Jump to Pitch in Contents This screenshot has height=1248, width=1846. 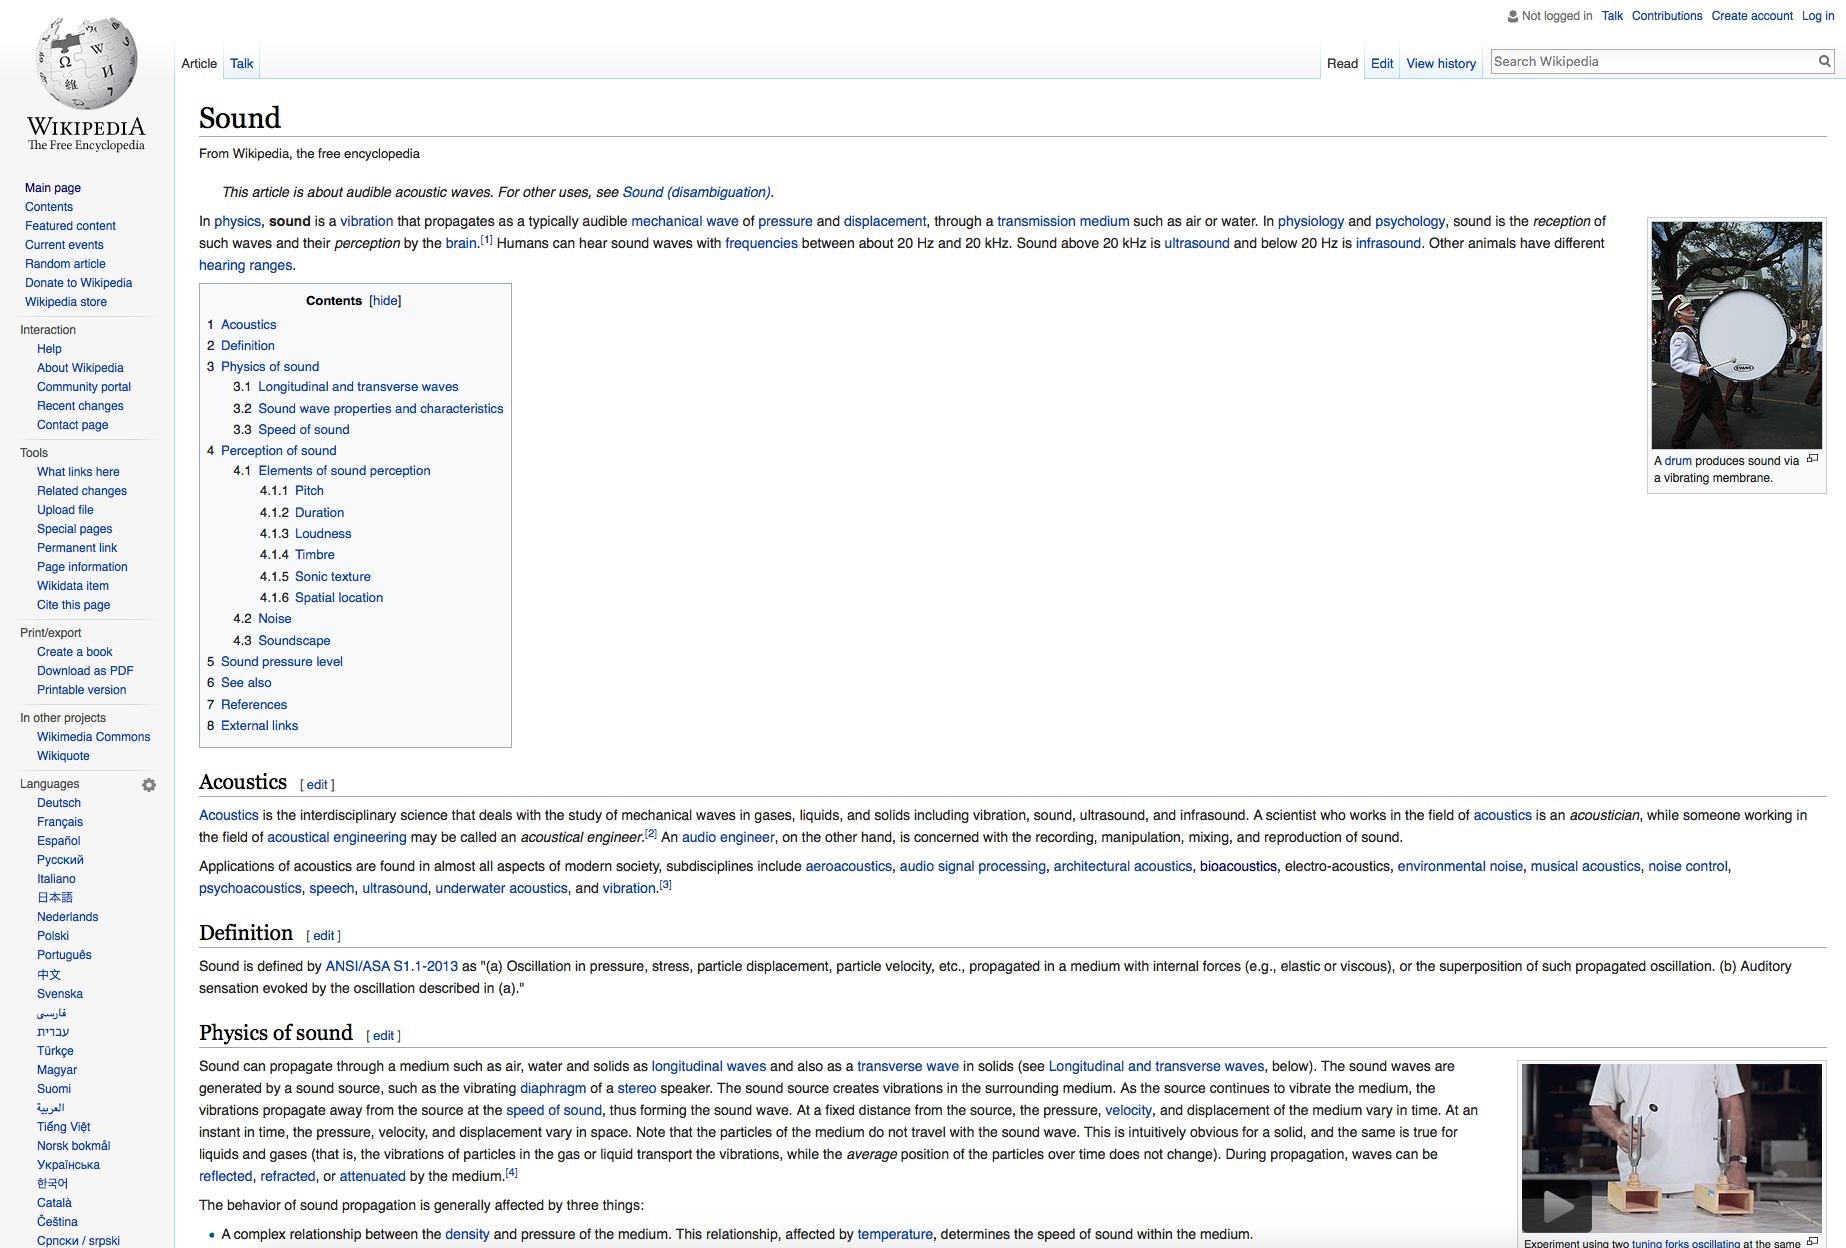pyautogui.click(x=309, y=491)
